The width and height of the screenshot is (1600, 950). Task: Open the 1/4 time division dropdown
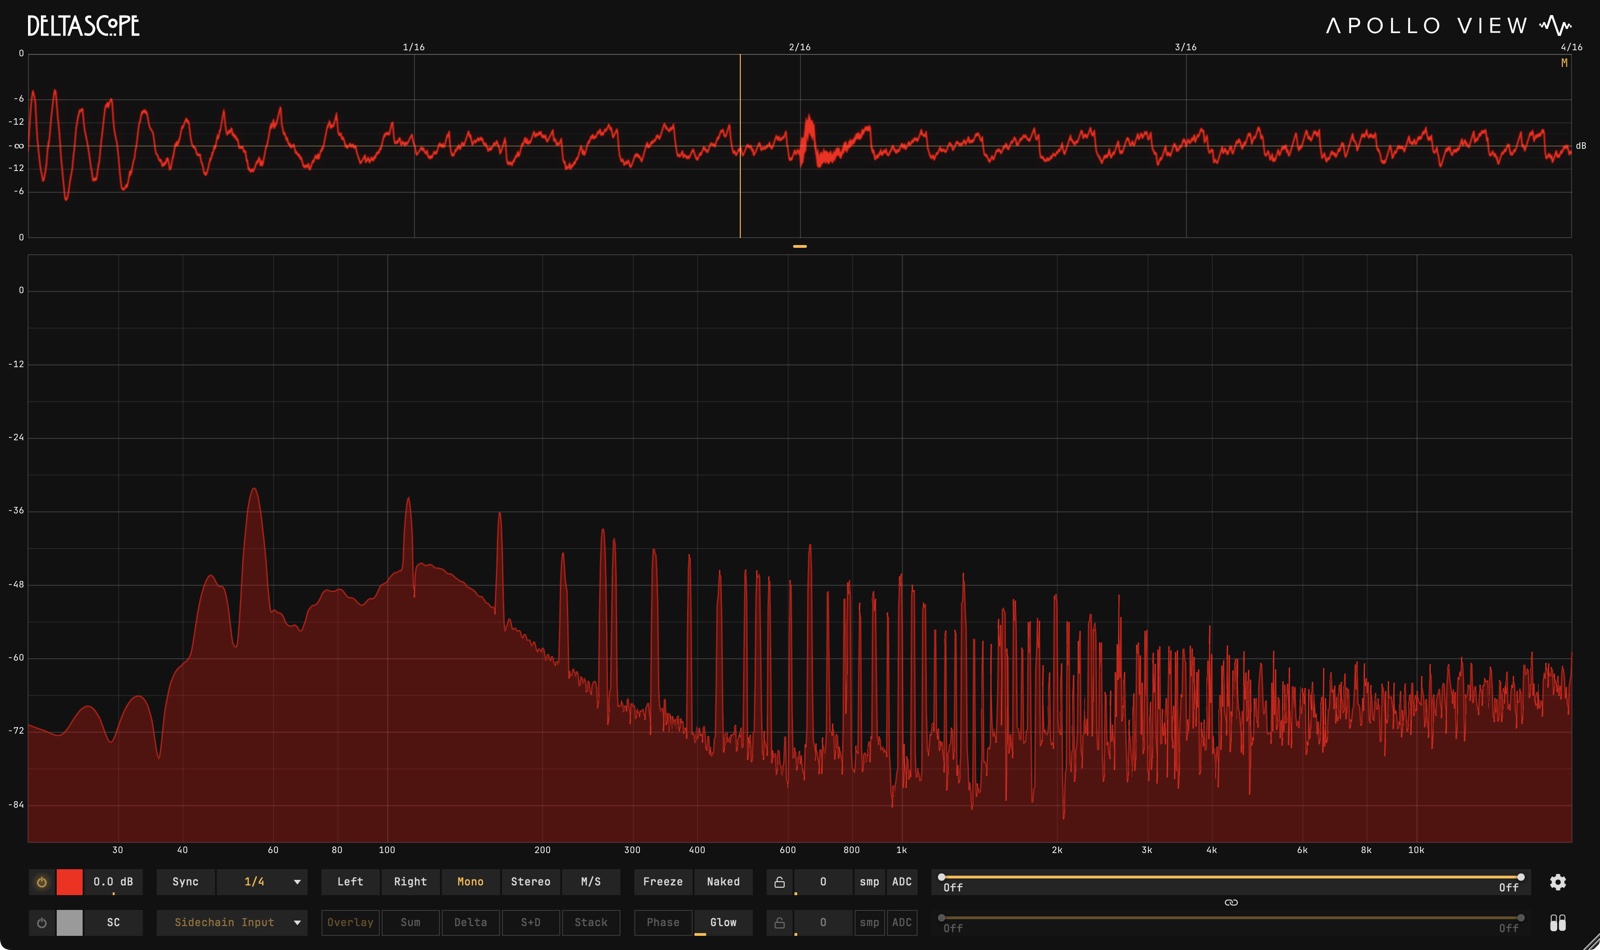pos(262,882)
